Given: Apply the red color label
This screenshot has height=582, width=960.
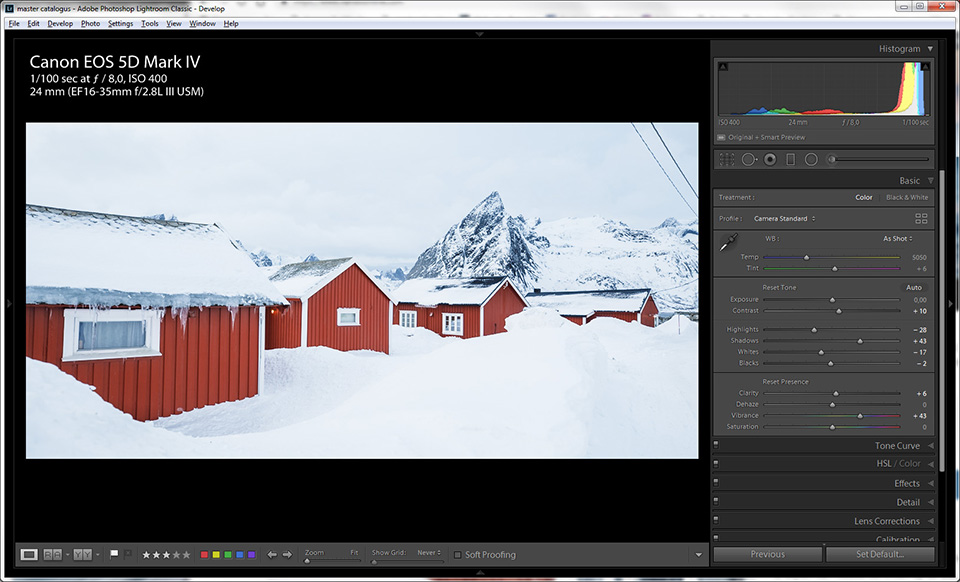Looking at the screenshot, I should [204, 555].
